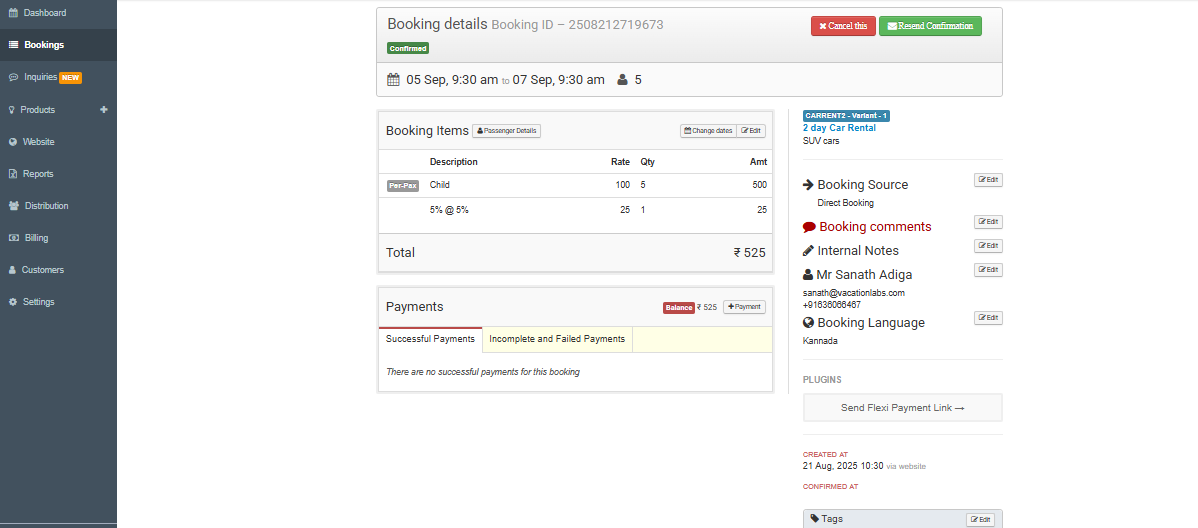Open the 2 day Car Rental link

point(839,128)
